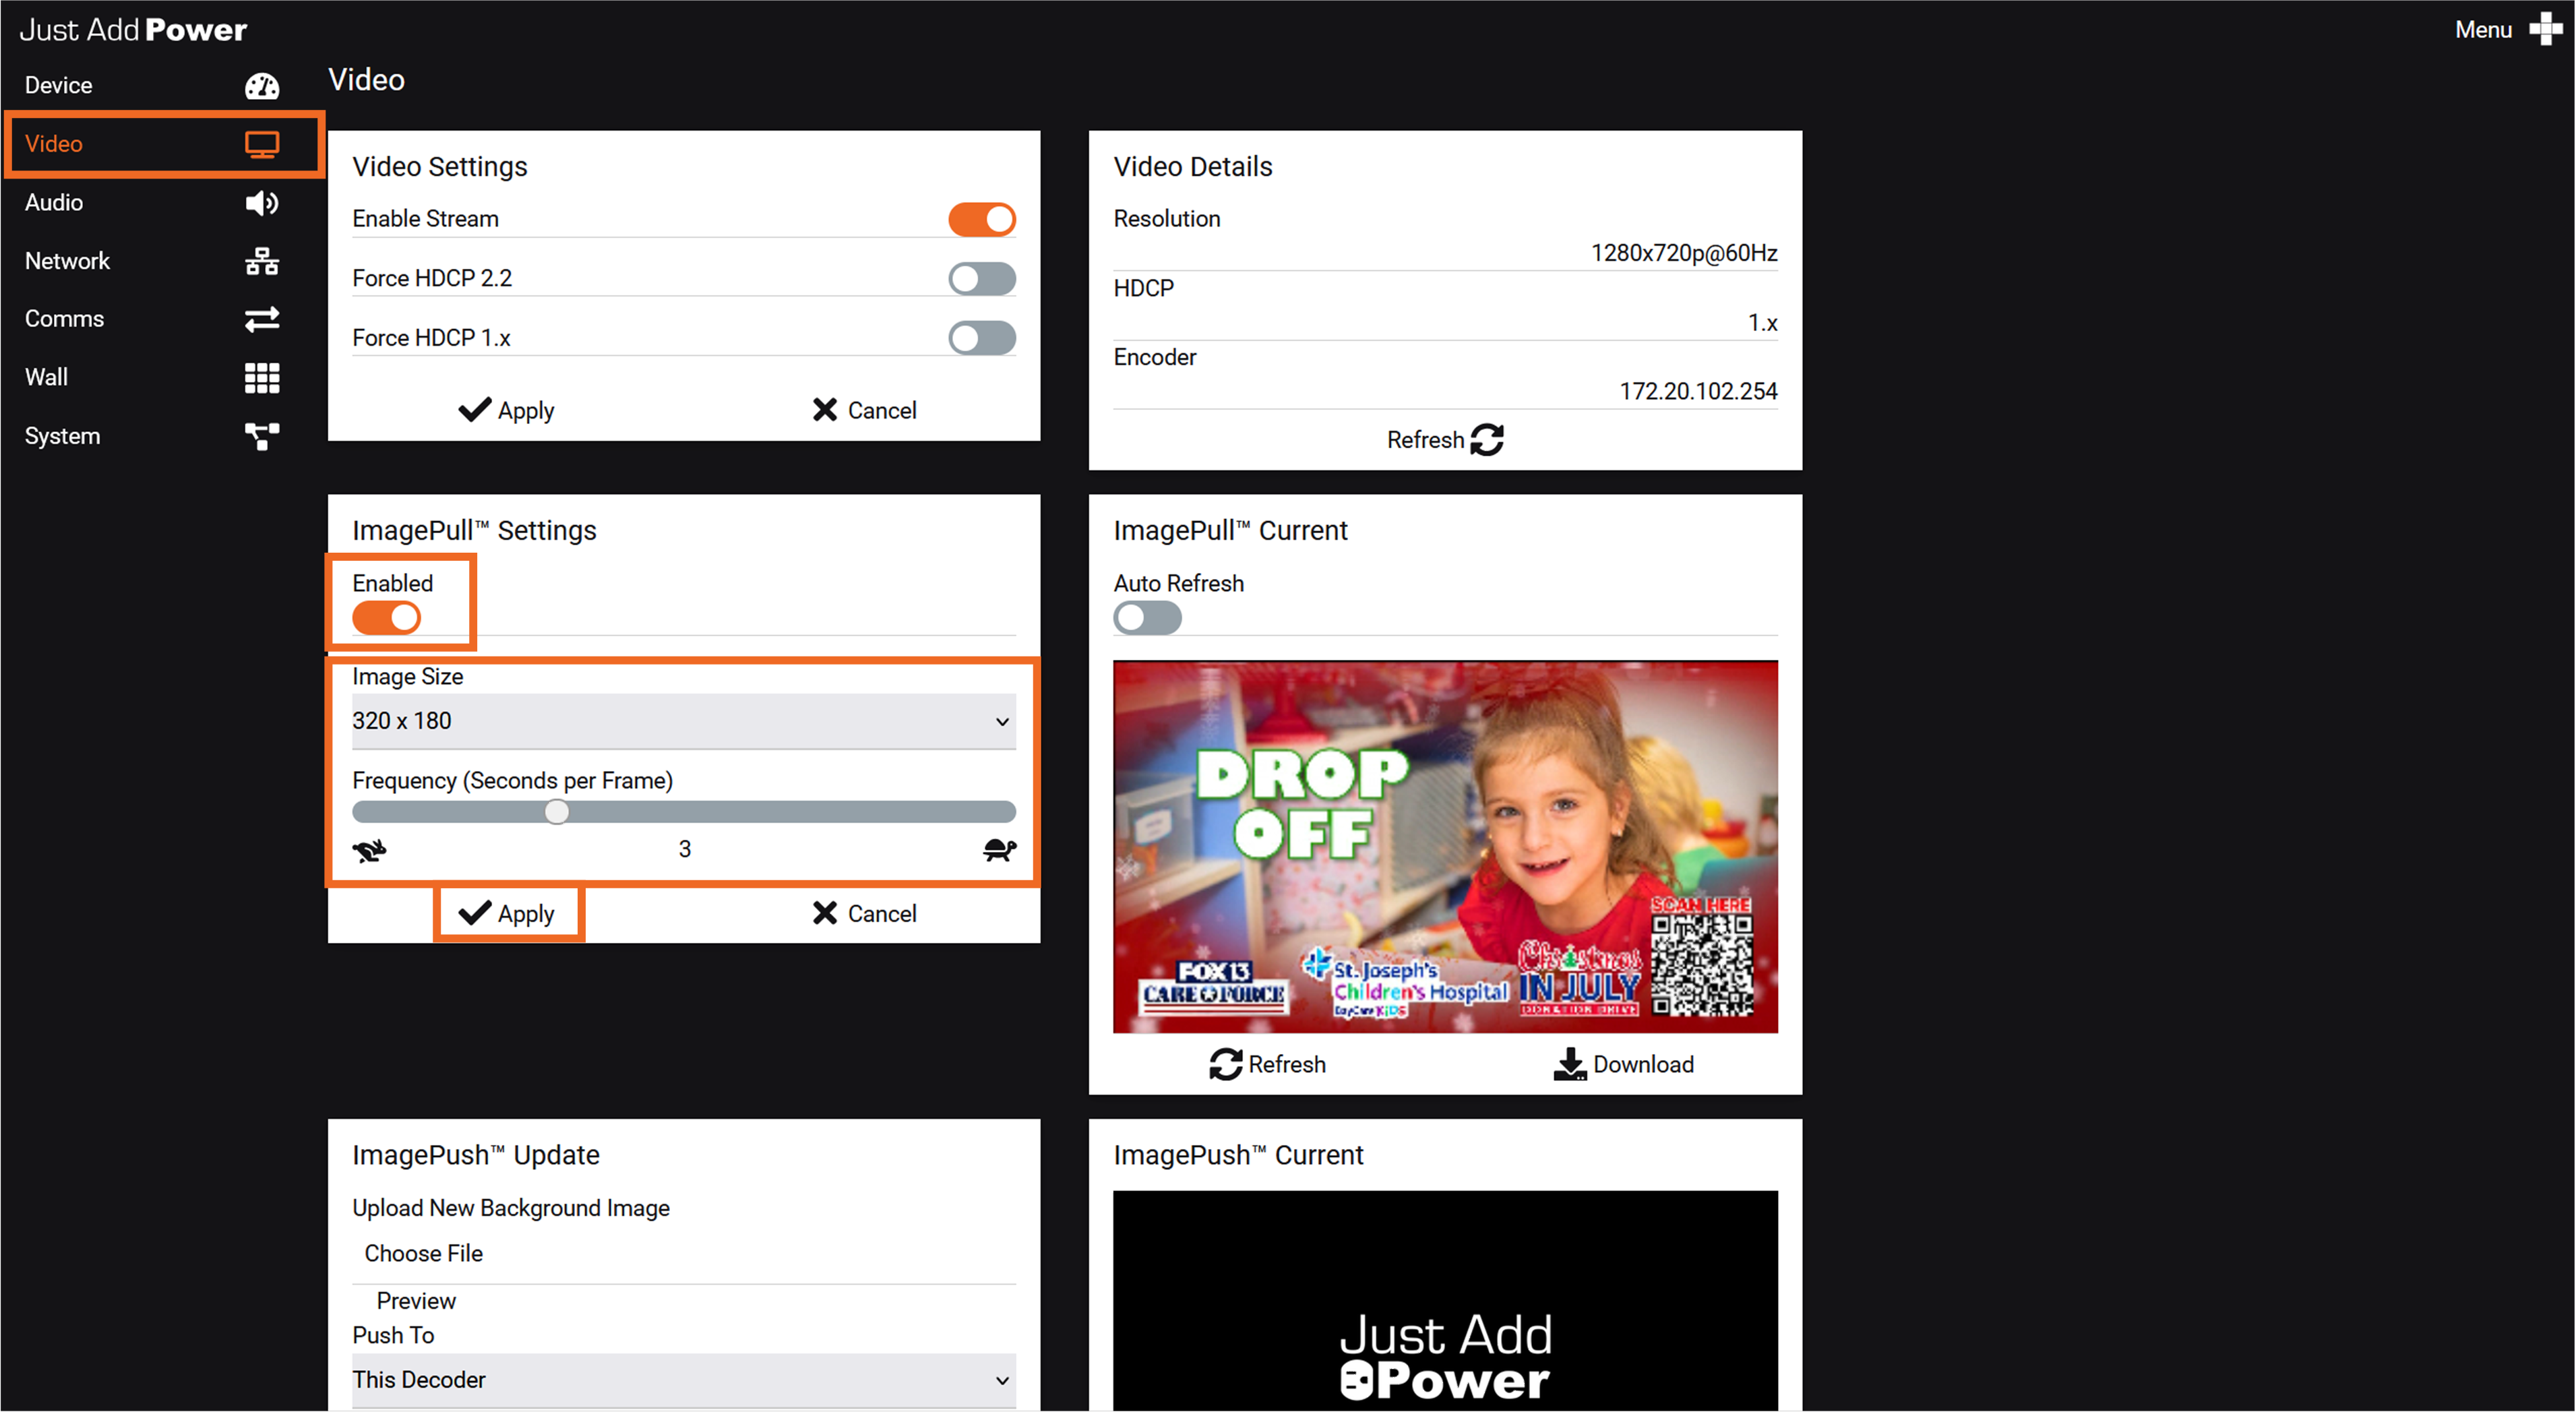This screenshot has height=1412, width=2576.
Task: Turn on Force HDCP 2.2 switch
Action: [982, 279]
